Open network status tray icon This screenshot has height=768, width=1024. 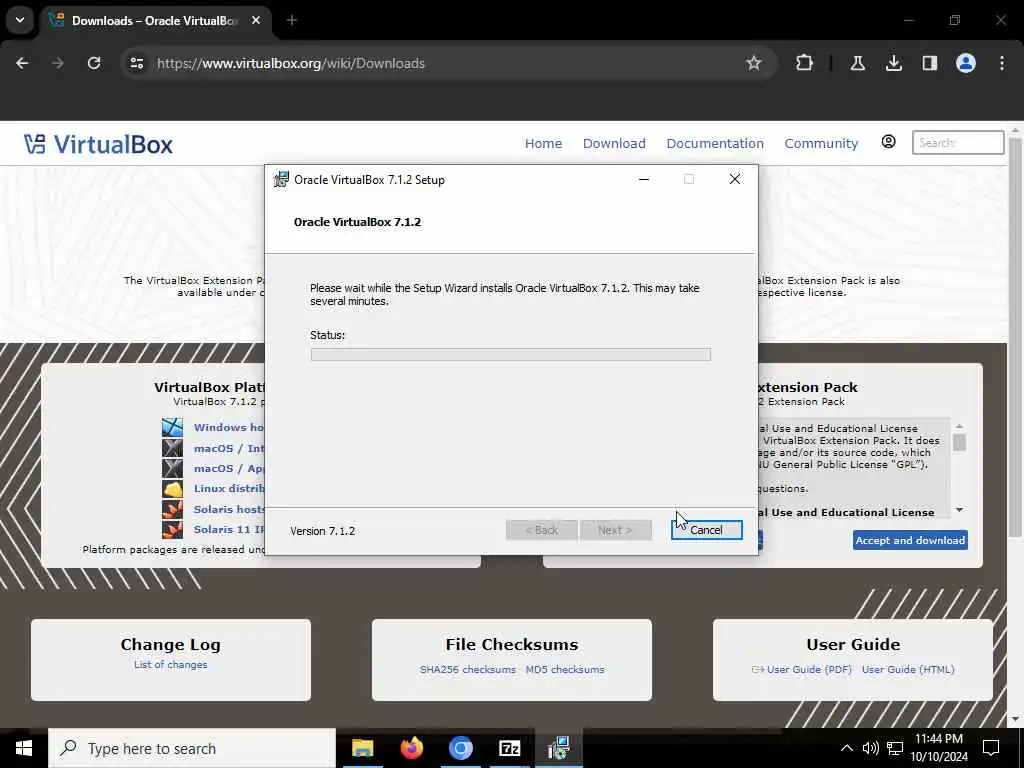tap(895, 748)
